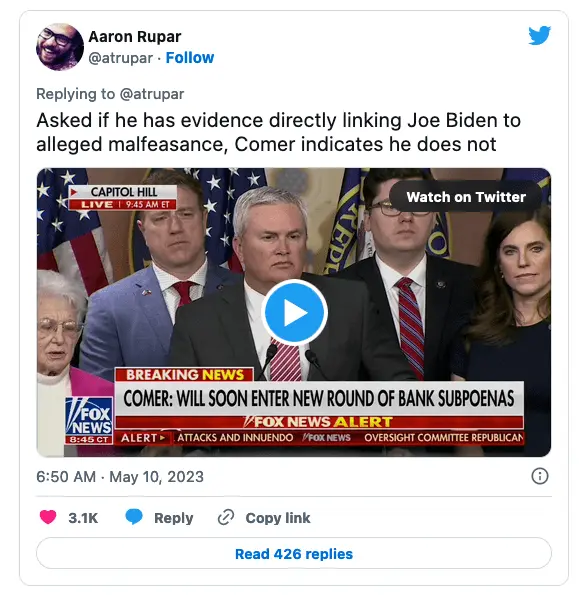The image size is (579, 595).
Task: Open Aaron Rupar's profile avatar
Action: pos(60,47)
